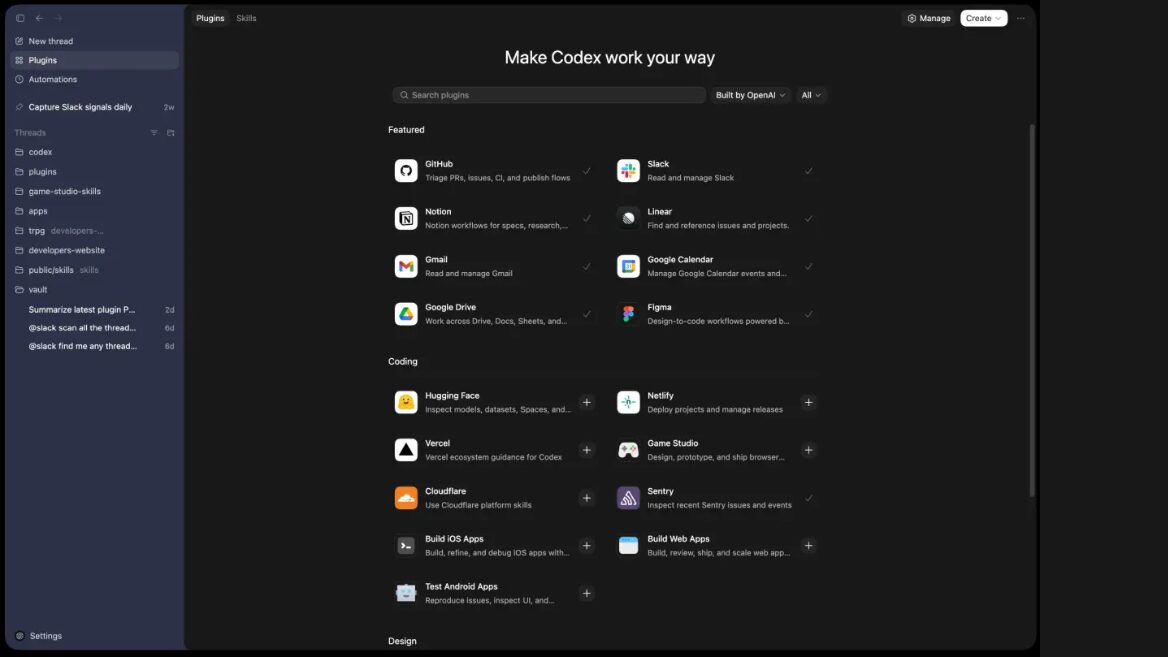Select the Plugins tab
Viewport: 1168px width, 657px height.
(x=210, y=18)
